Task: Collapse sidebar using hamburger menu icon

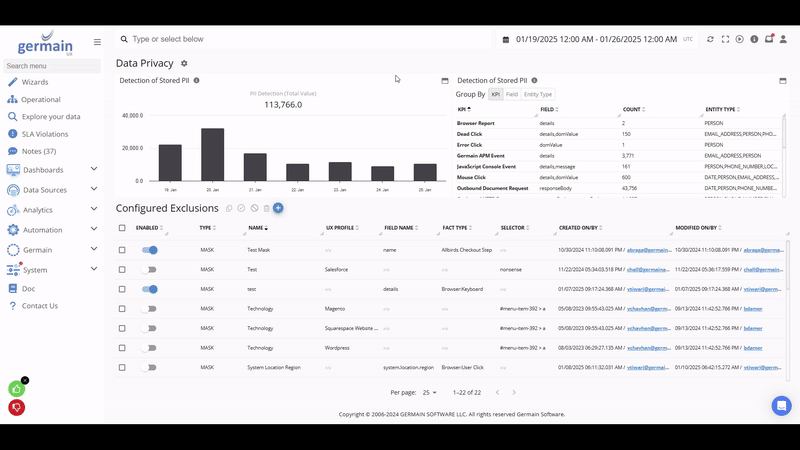Action: tap(97, 42)
